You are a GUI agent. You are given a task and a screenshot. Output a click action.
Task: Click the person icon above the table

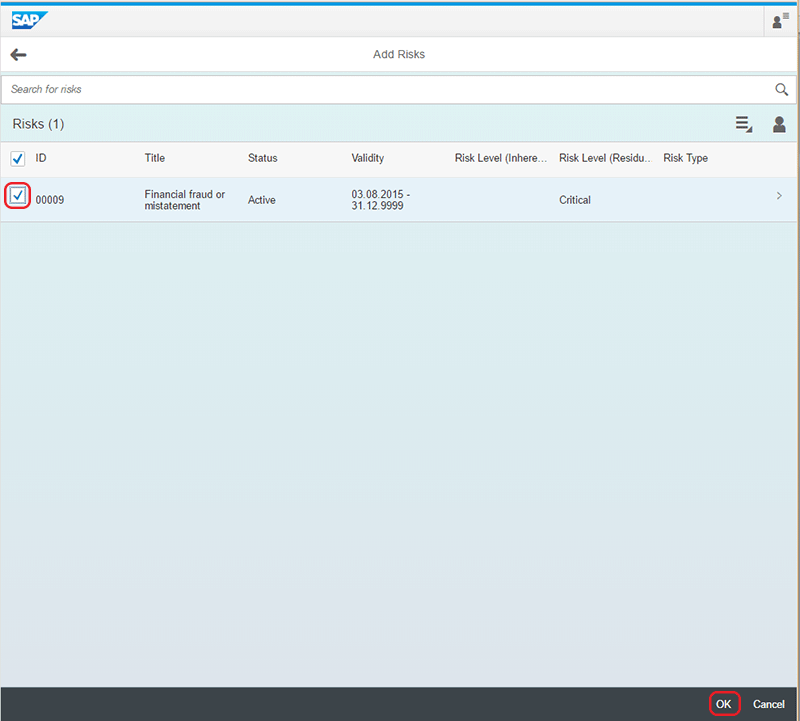779,124
